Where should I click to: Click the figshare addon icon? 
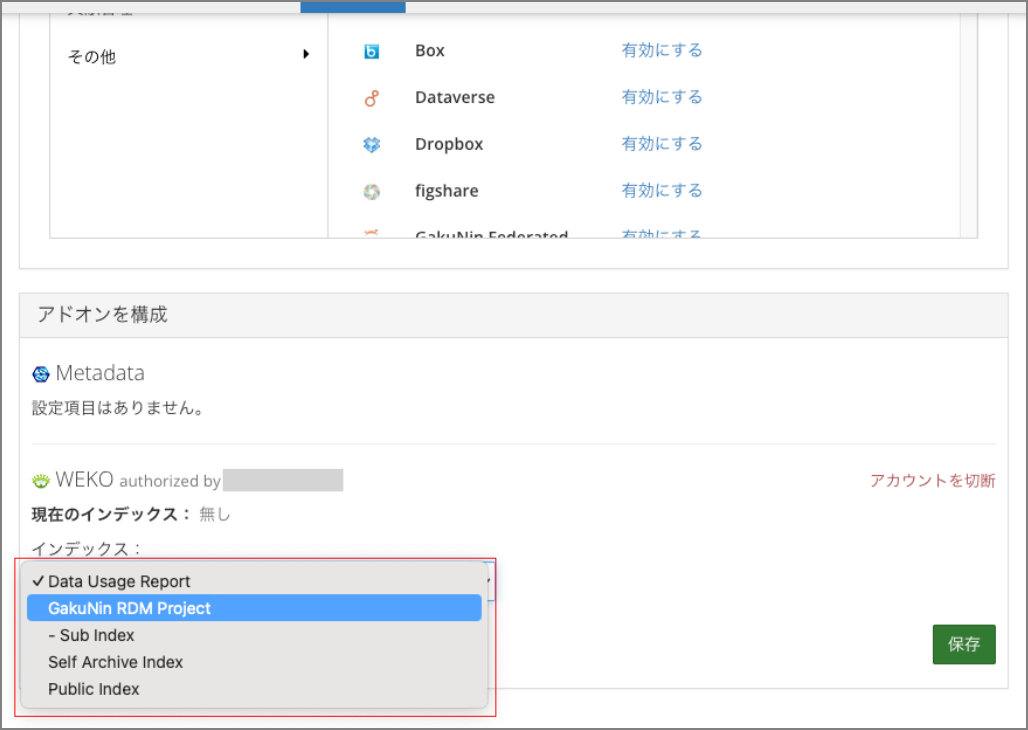pos(371,192)
